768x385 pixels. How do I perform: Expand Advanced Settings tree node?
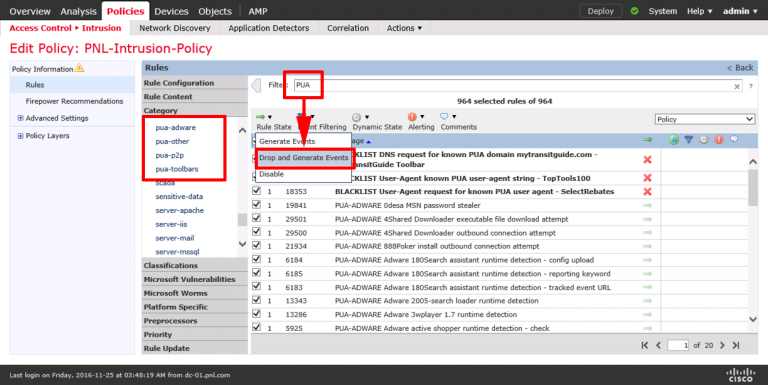click(x=20, y=118)
